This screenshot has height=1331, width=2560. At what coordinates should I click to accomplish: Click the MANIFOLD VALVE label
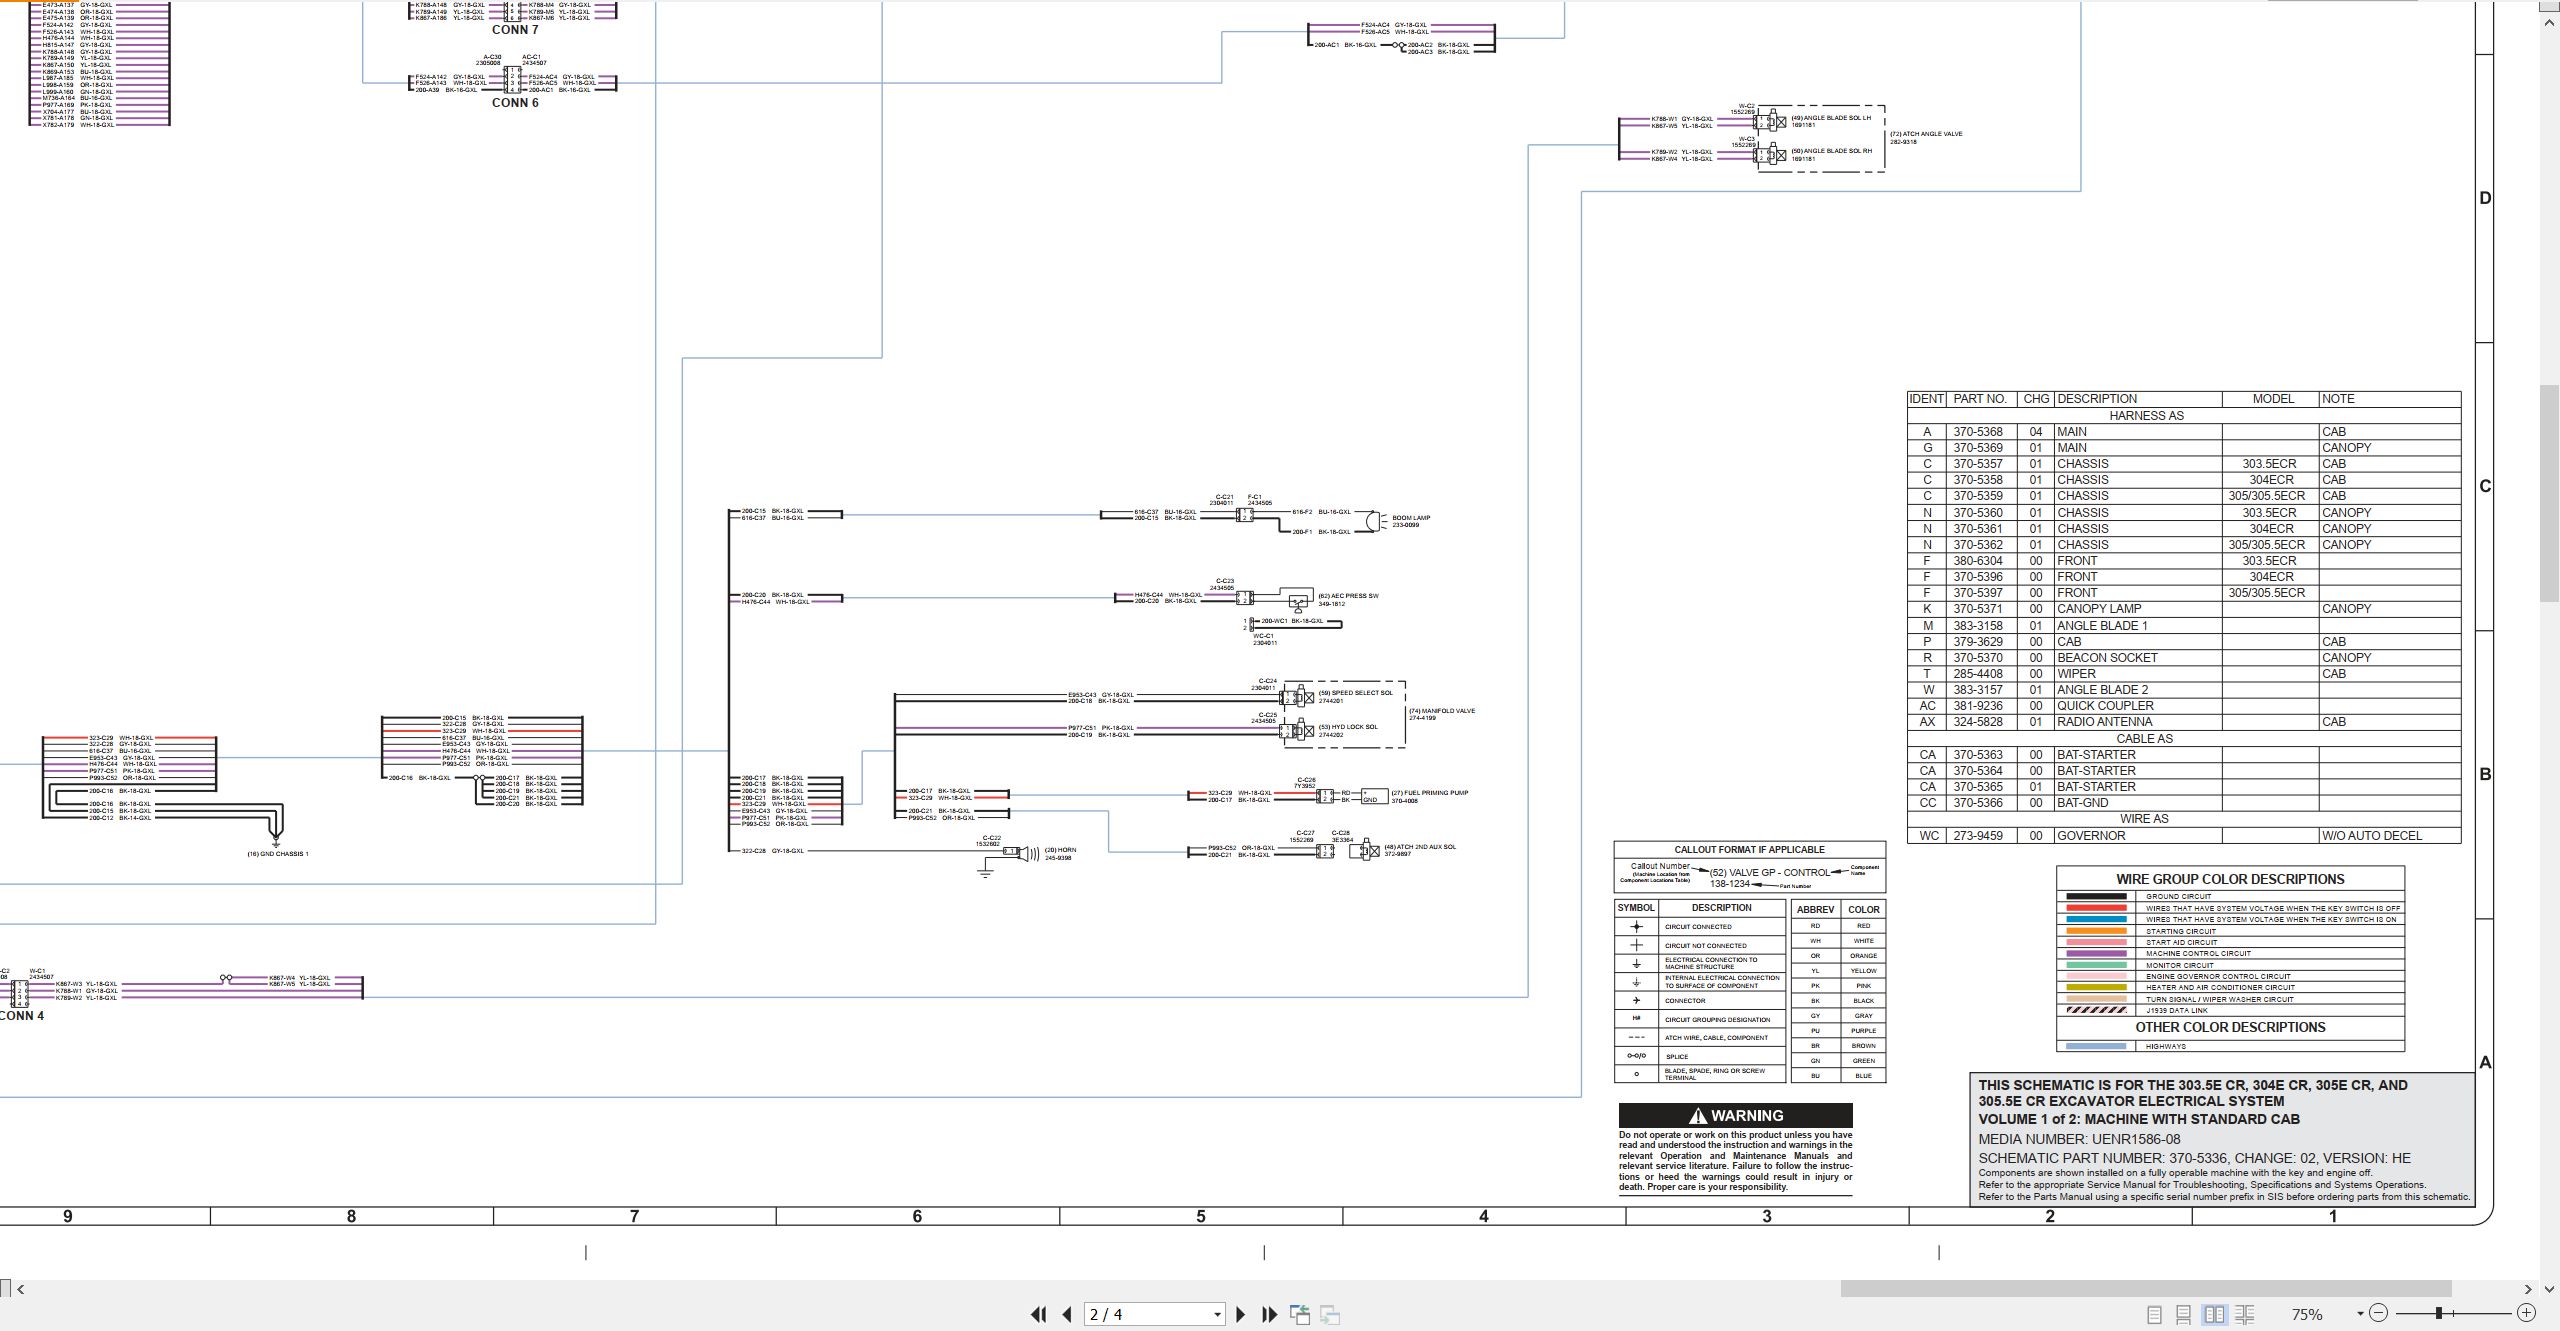(1441, 711)
